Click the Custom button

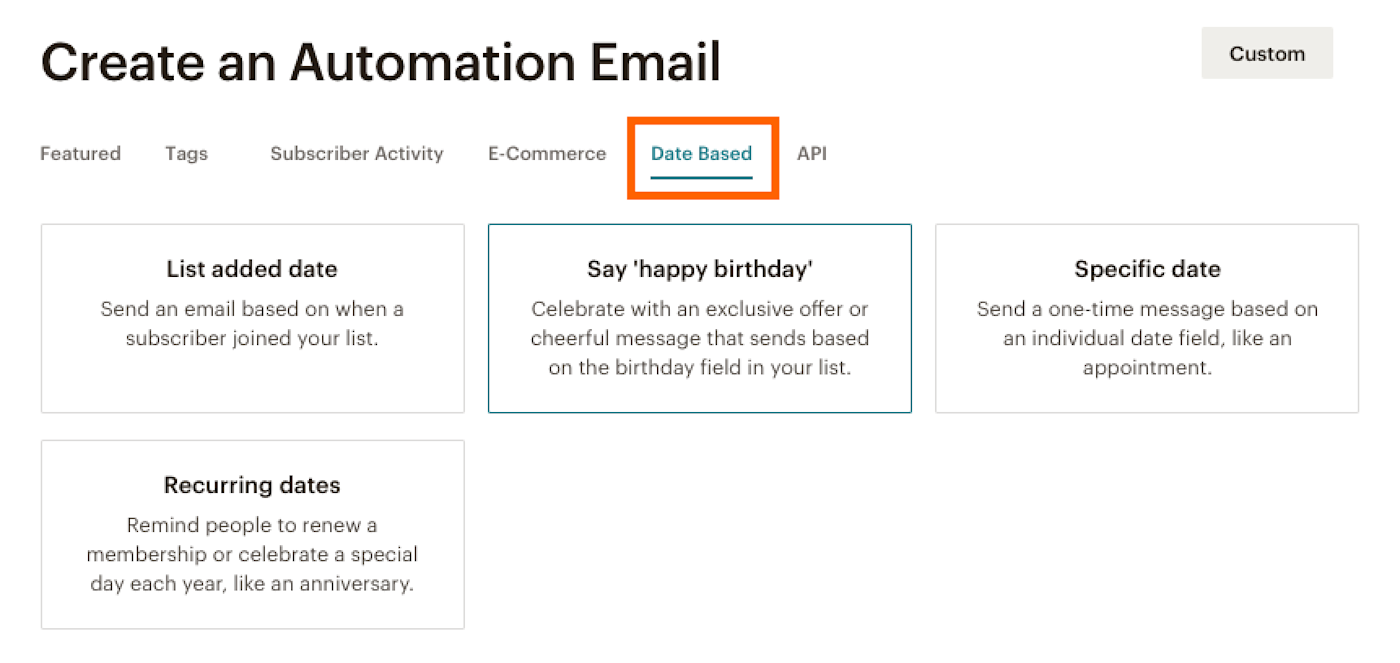point(1266,53)
